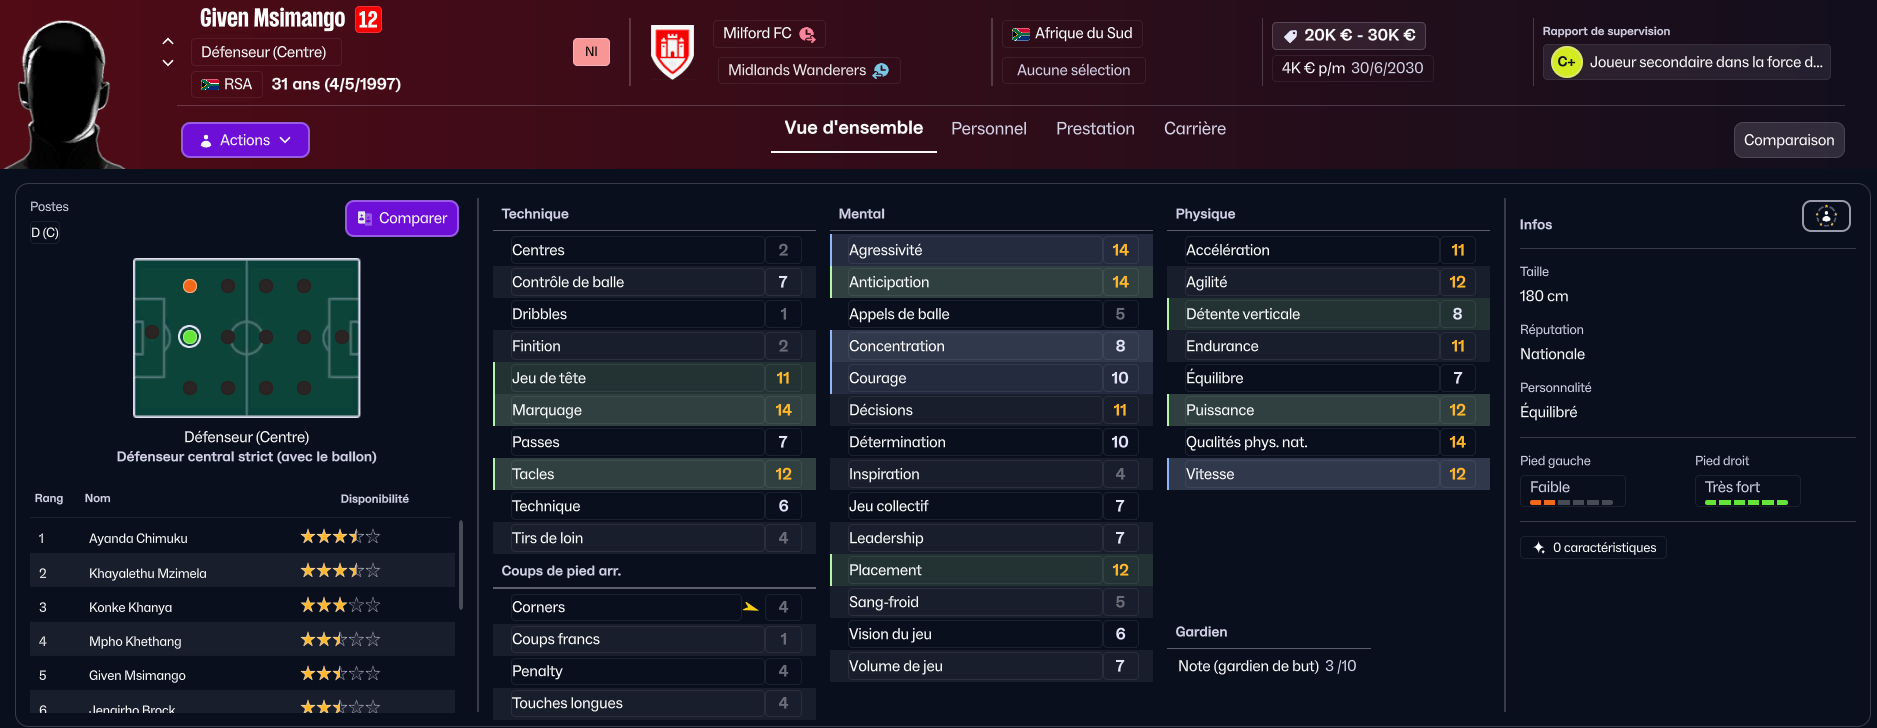Click the loan icon beside Midlands Wanderers
This screenshot has height=728, width=1877.
(x=881, y=70)
